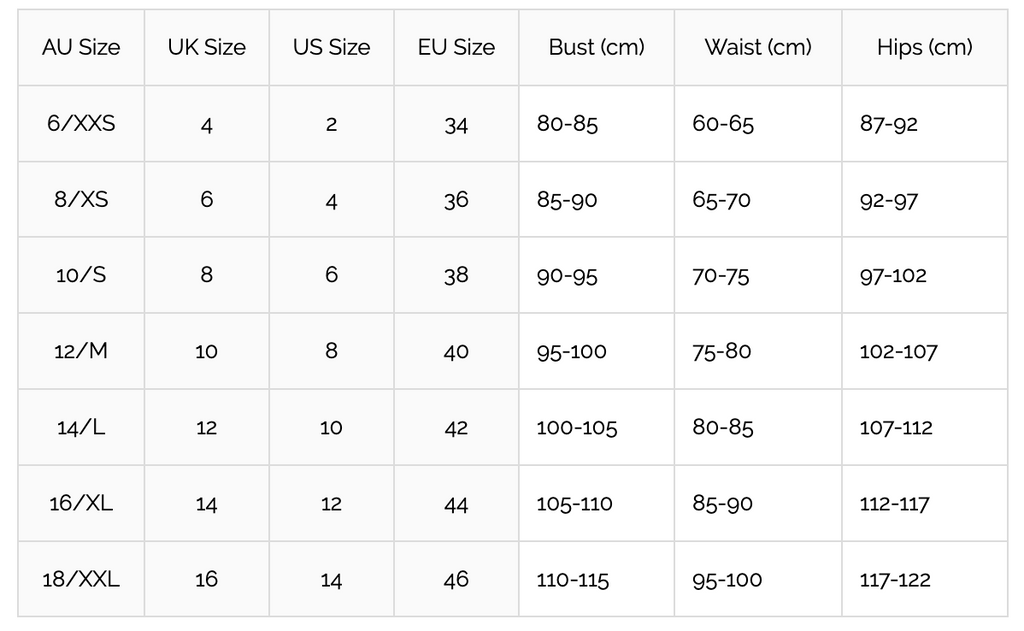Select the Hips (cm) header cell
The image size is (1024, 631).
tap(924, 47)
